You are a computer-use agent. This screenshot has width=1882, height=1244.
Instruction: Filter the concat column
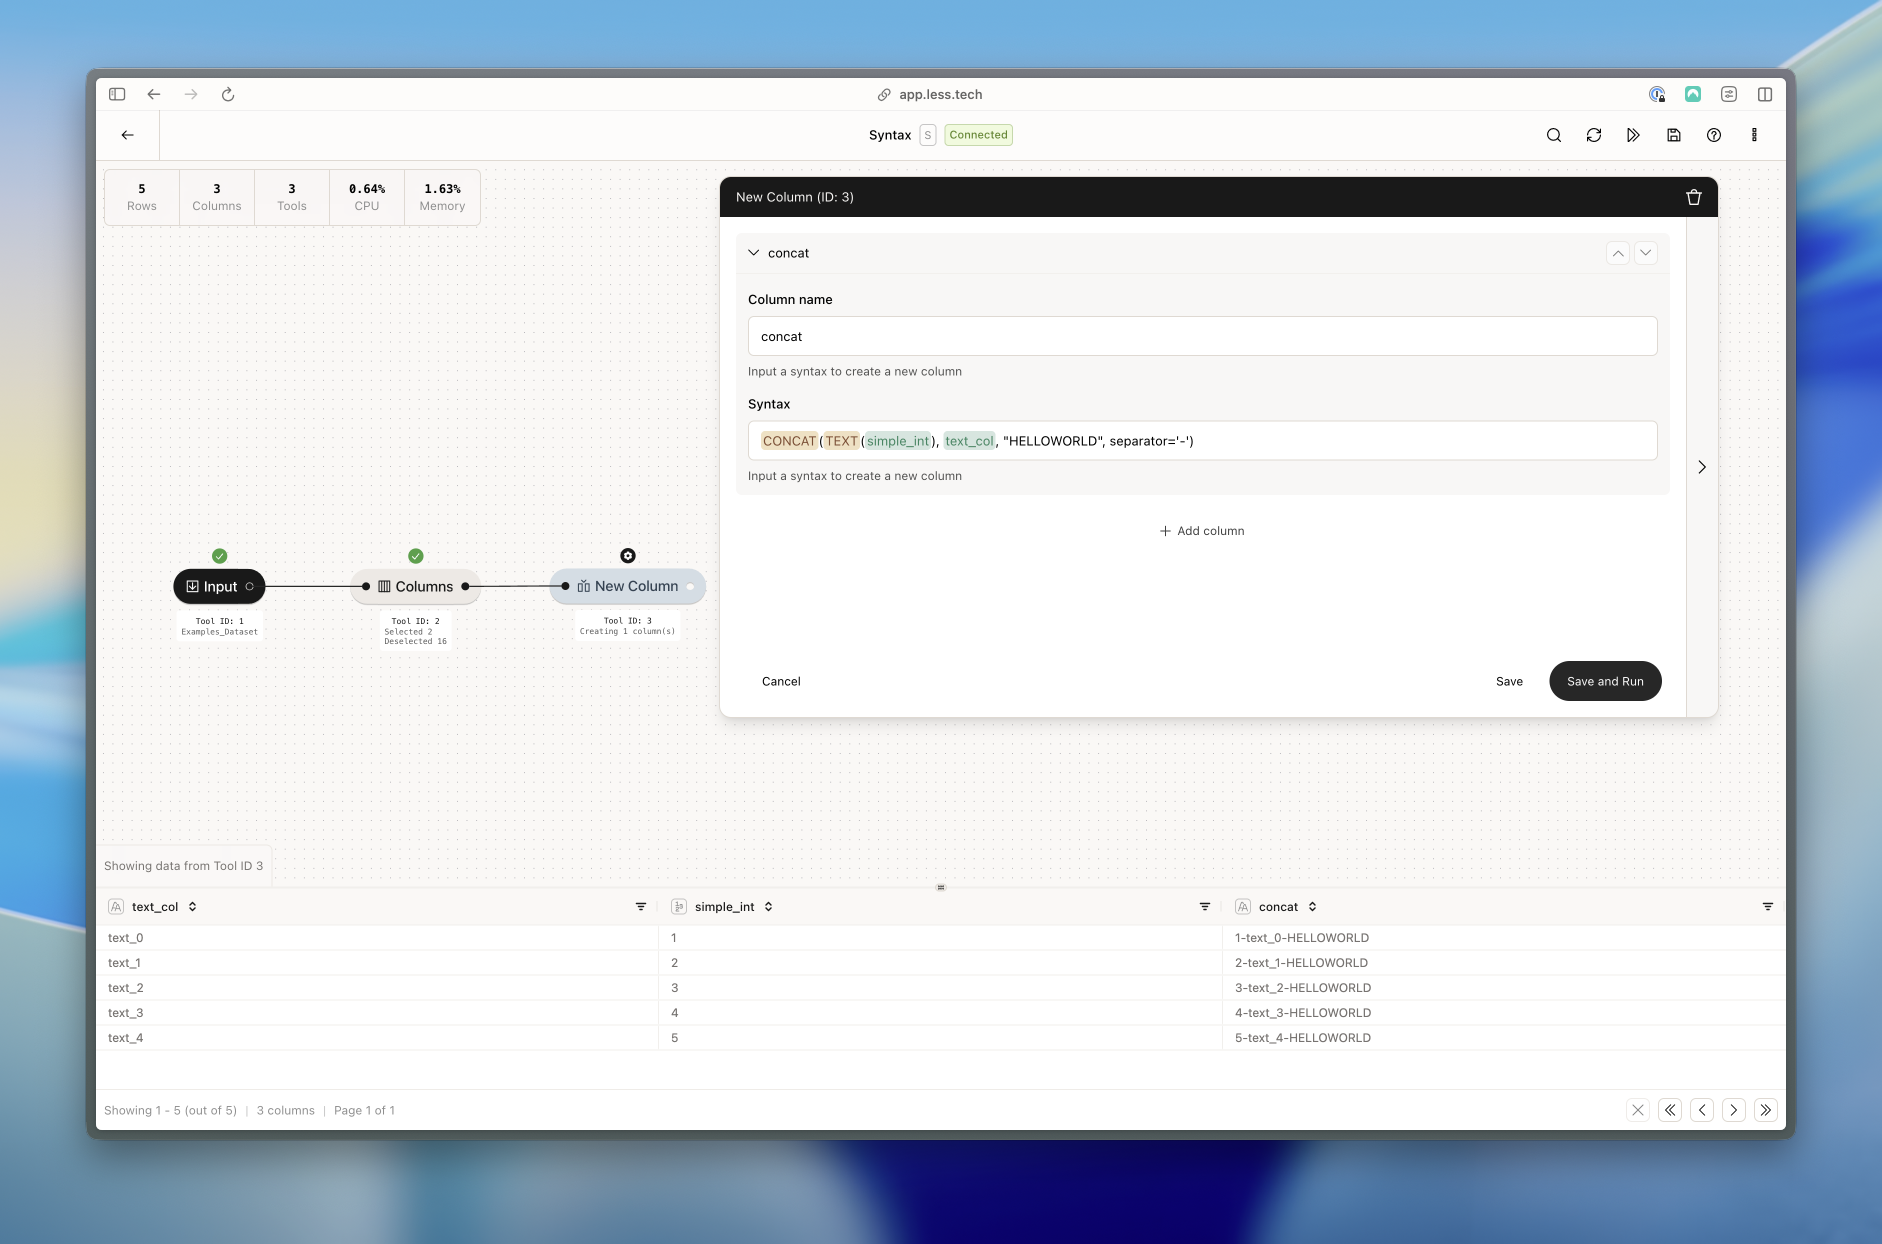coord(1768,907)
